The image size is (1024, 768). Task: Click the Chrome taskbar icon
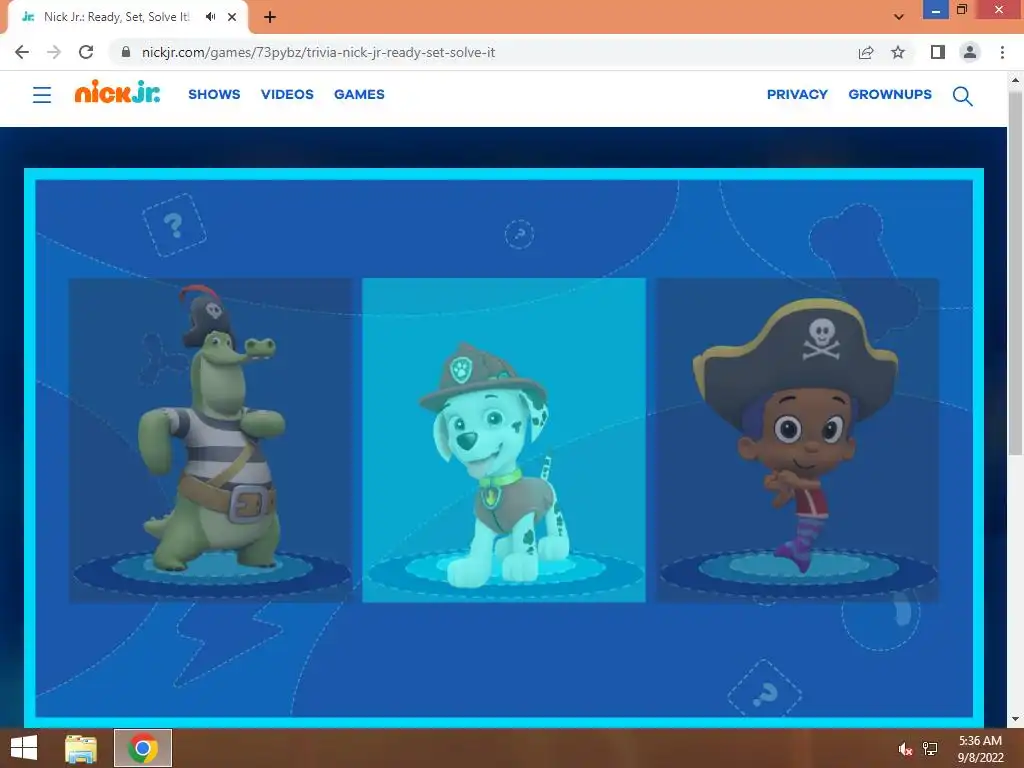(143, 748)
